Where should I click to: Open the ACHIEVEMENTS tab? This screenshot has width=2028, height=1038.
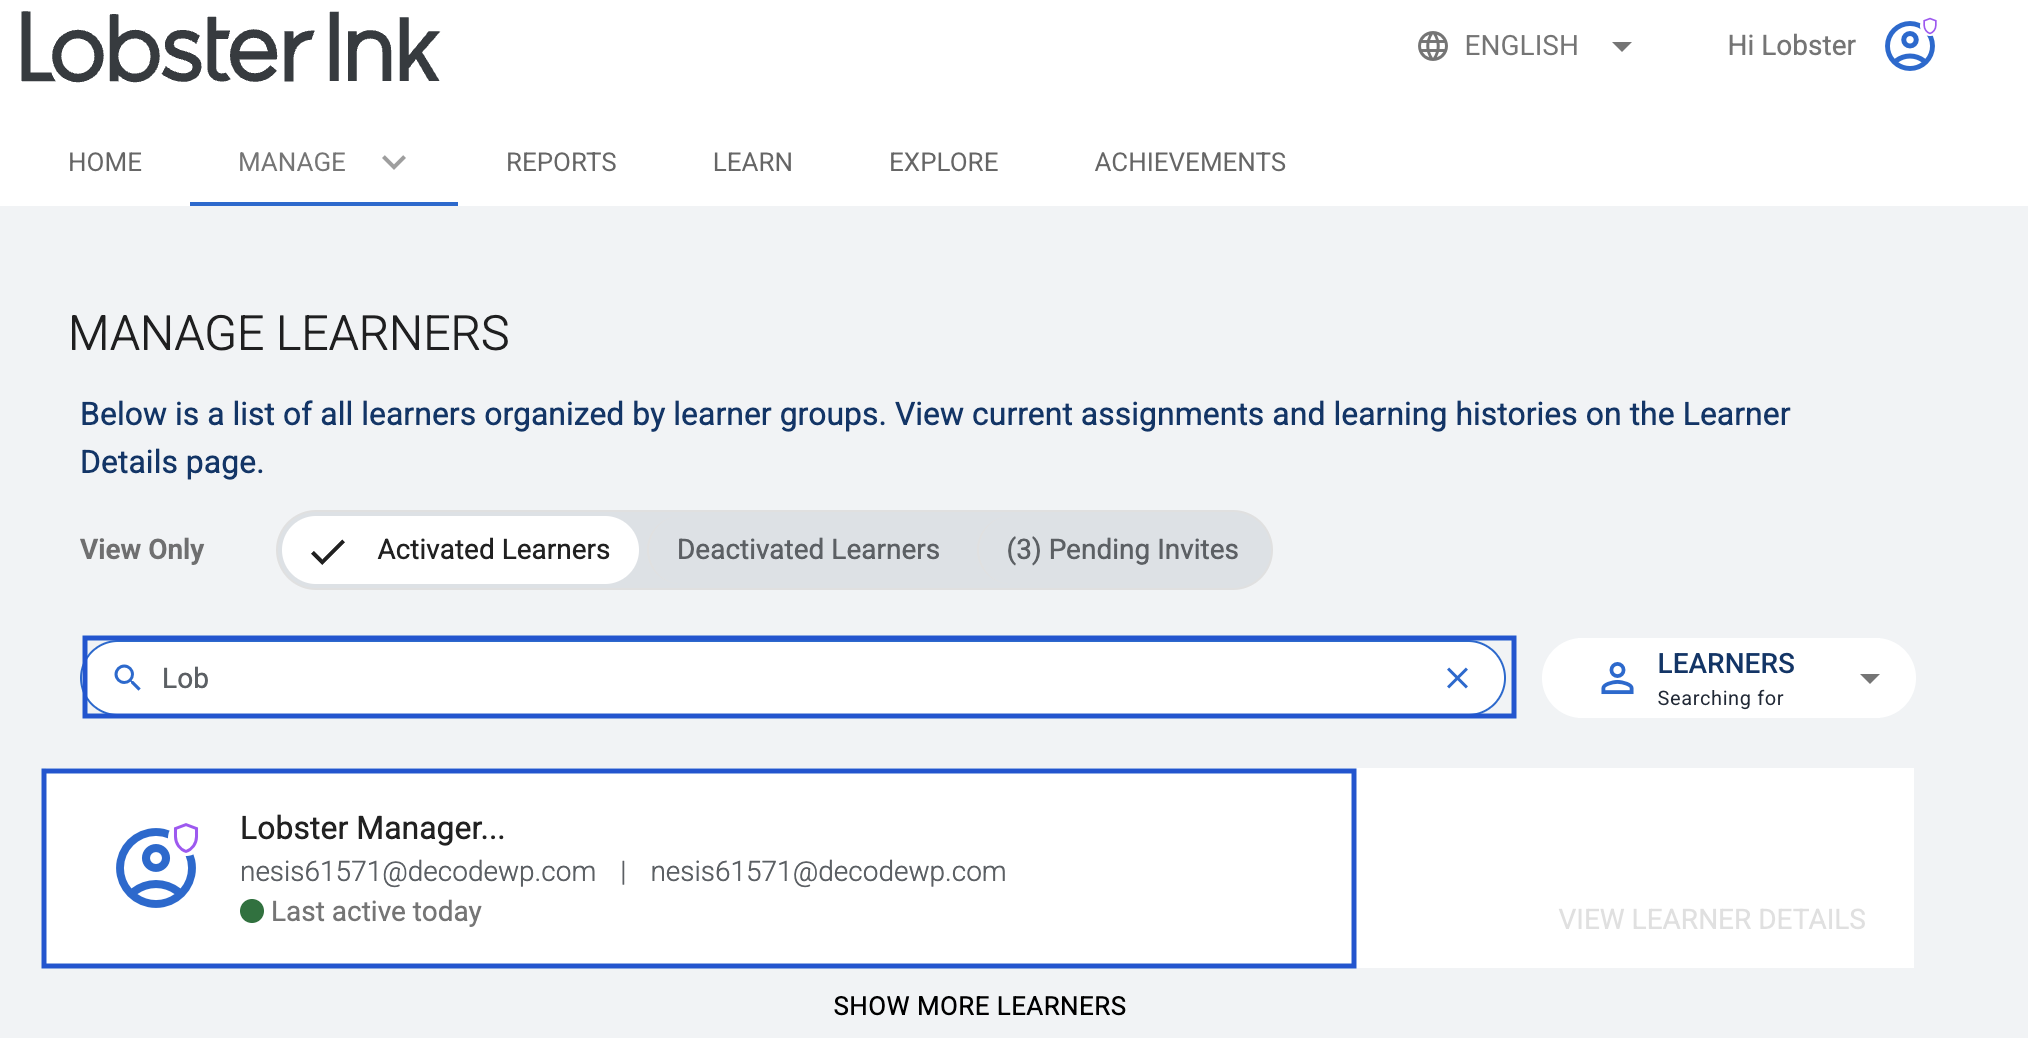pyautogui.click(x=1190, y=162)
